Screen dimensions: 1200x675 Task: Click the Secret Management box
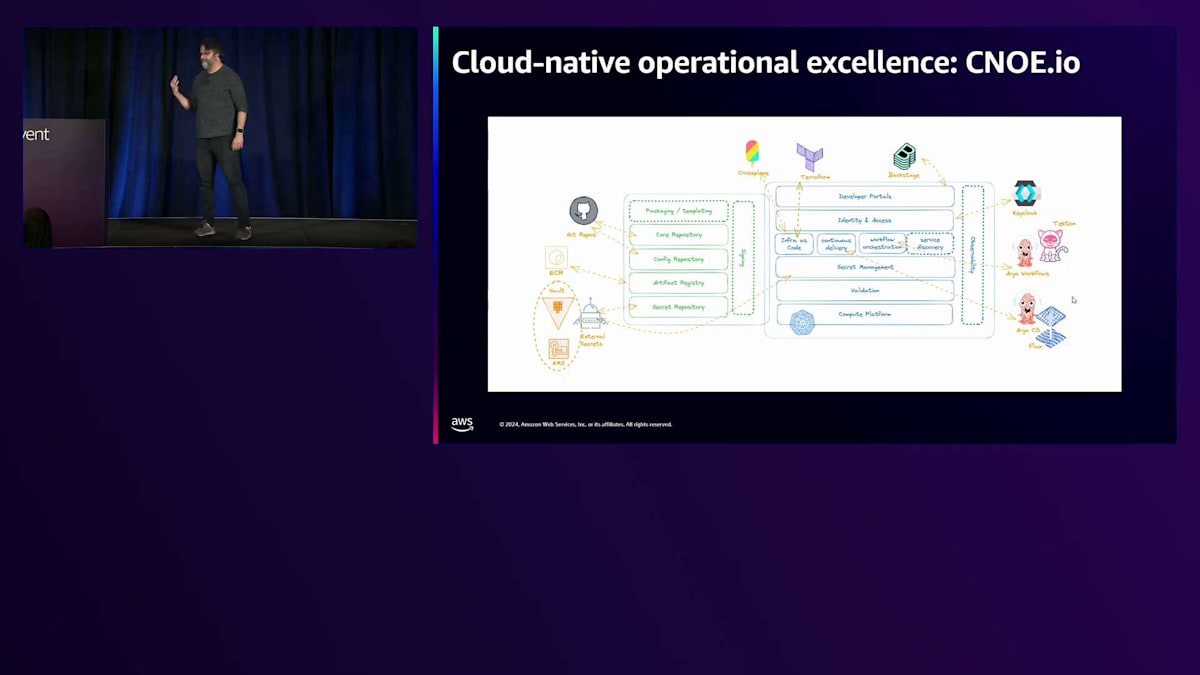coord(865,267)
